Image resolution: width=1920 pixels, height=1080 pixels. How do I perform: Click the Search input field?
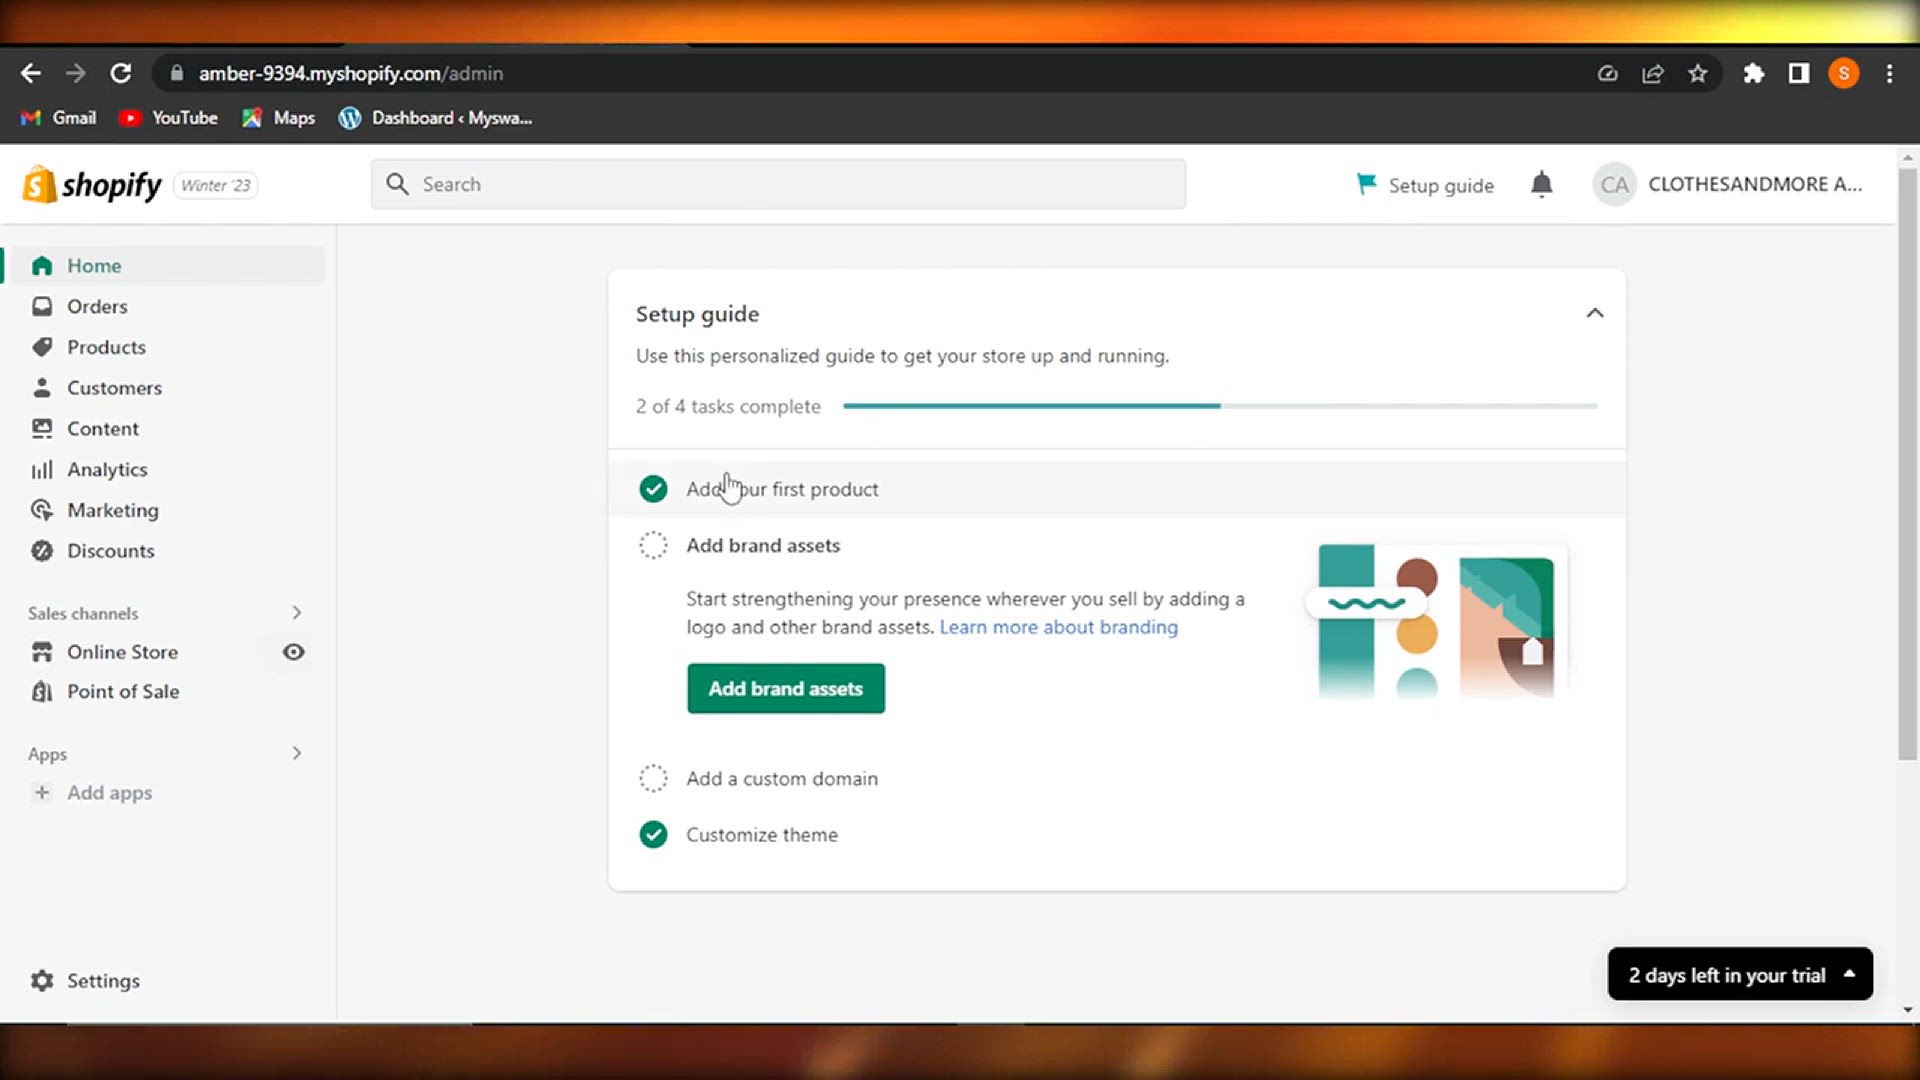pos(778,184)
